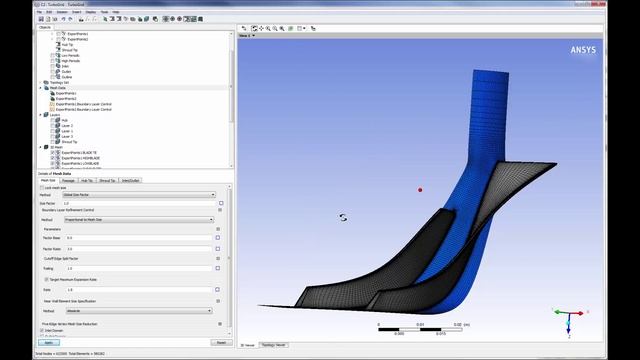Open the Help menu
The width and height of the screenshot is (640, 360).
116,12
